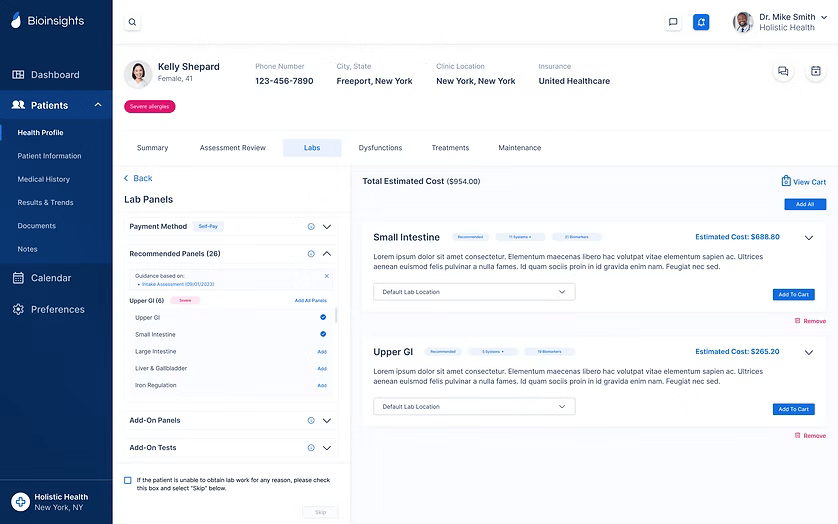The image size is (838, 524).
Task: Uncheck the Small Intestine panel checkmark
Action: pos(323,334)
